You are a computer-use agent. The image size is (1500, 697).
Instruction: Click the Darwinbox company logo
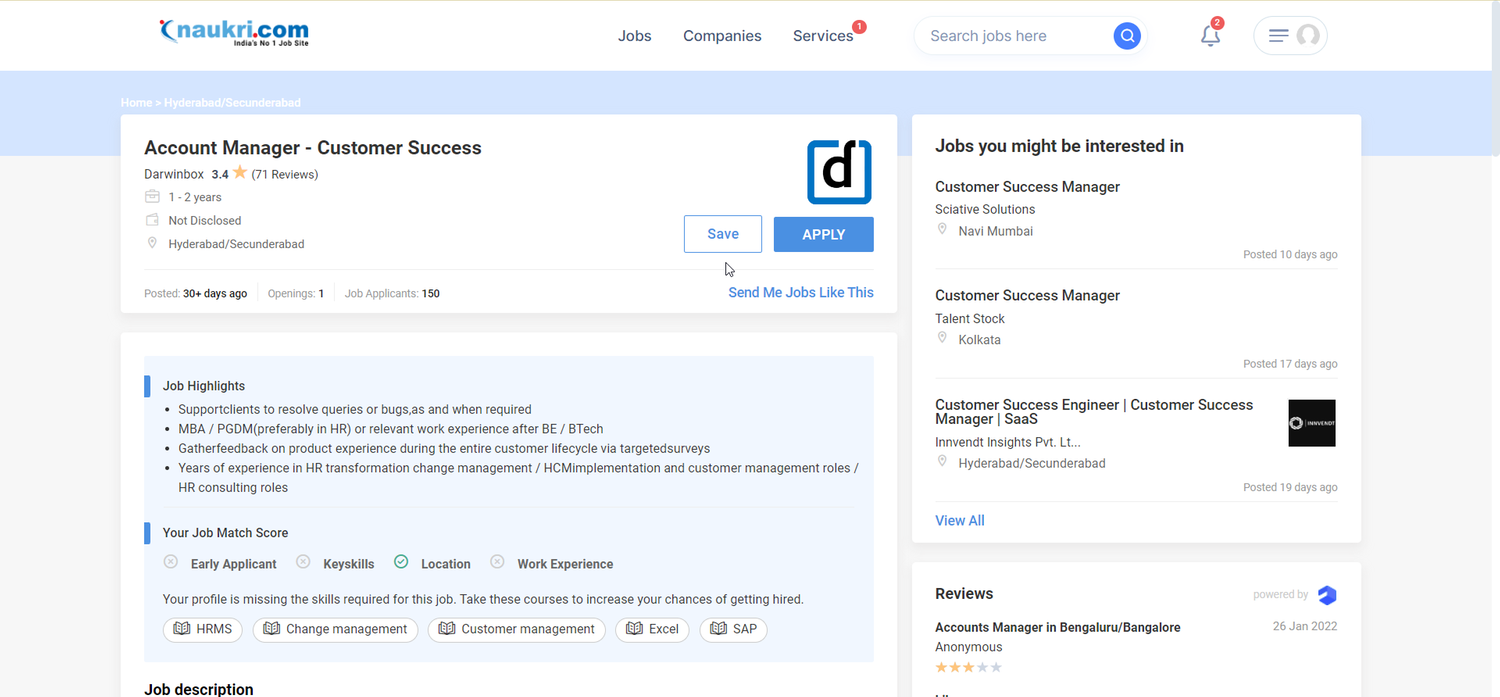pos(839,172)
